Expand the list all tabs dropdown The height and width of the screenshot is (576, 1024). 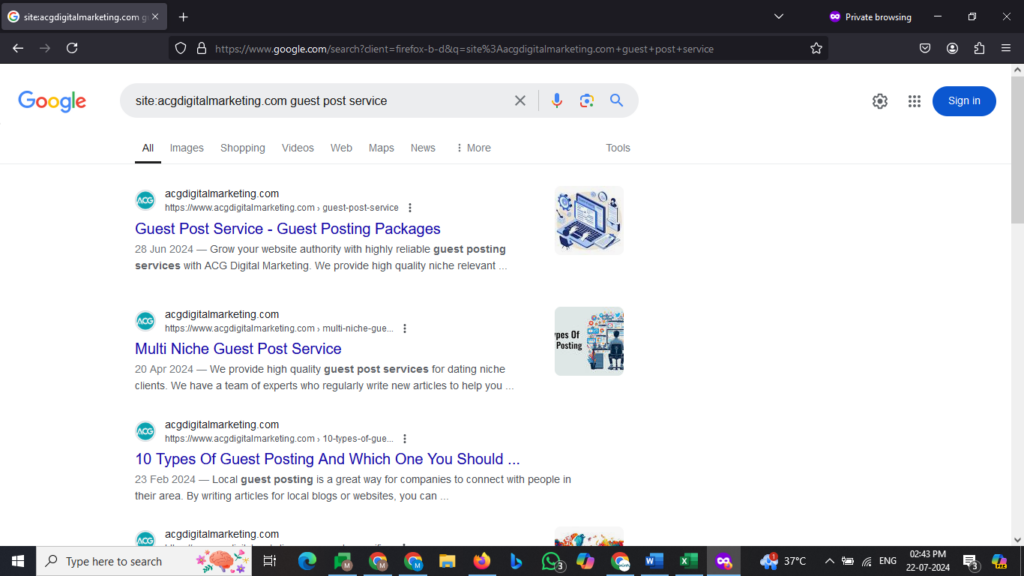[778, 17]
